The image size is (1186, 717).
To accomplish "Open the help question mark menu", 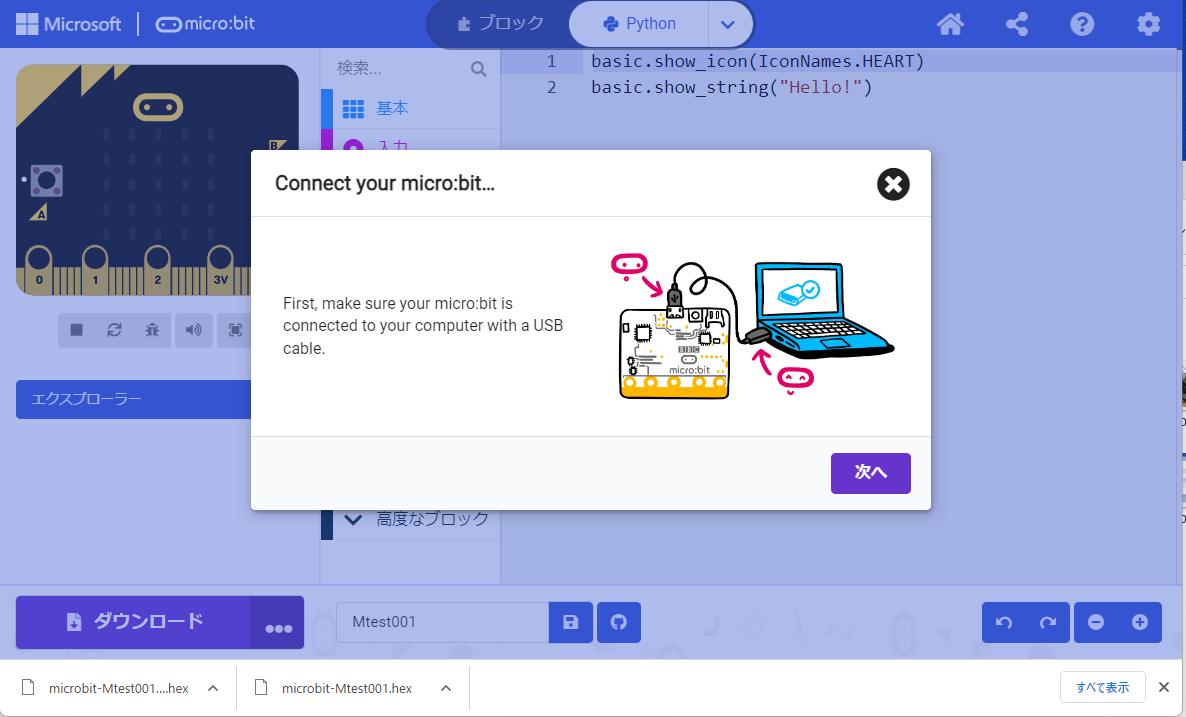I will coord(1082,24).
